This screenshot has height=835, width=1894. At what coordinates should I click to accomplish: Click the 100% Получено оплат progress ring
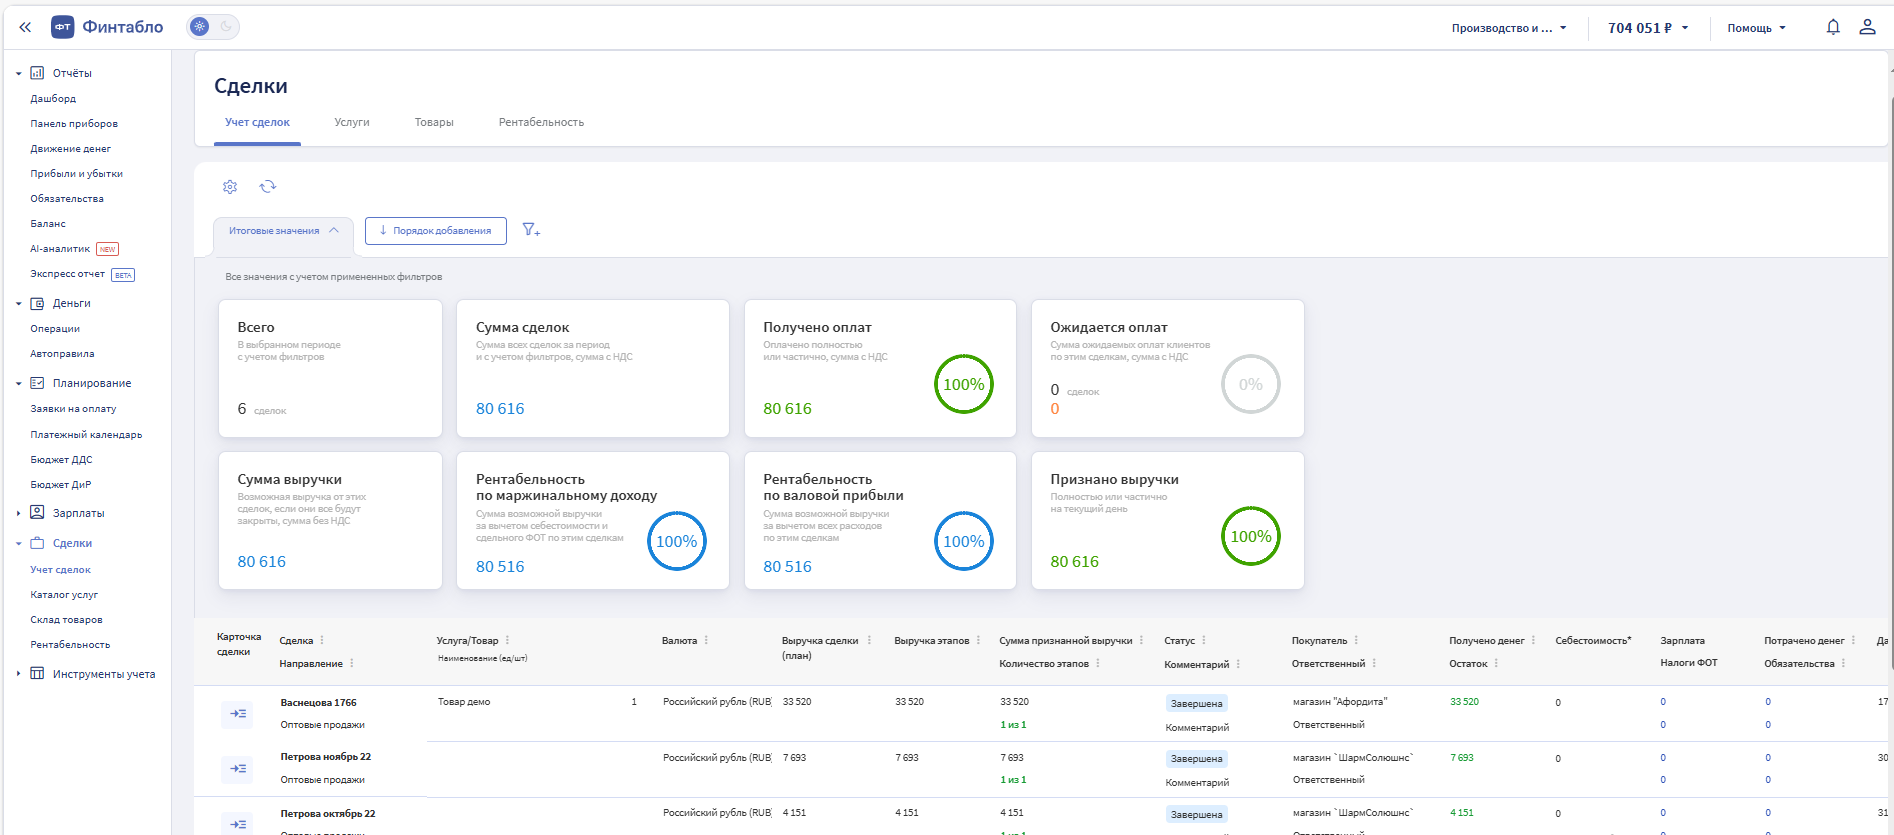963,384
